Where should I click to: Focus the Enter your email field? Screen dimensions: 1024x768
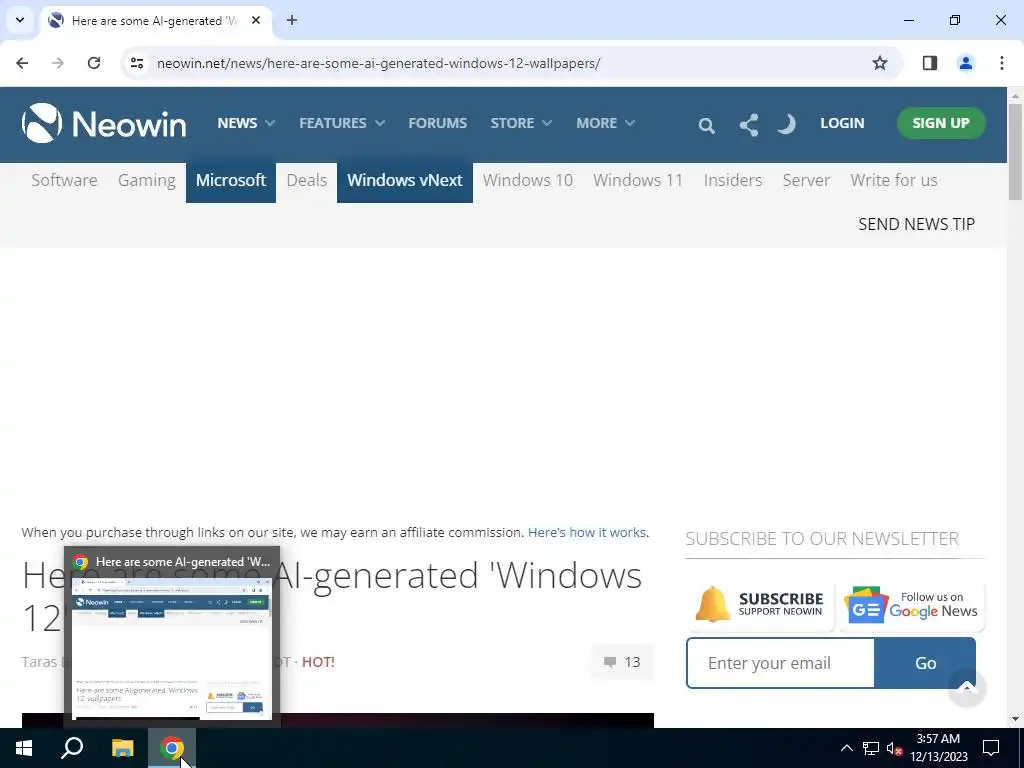click(780, 663)
